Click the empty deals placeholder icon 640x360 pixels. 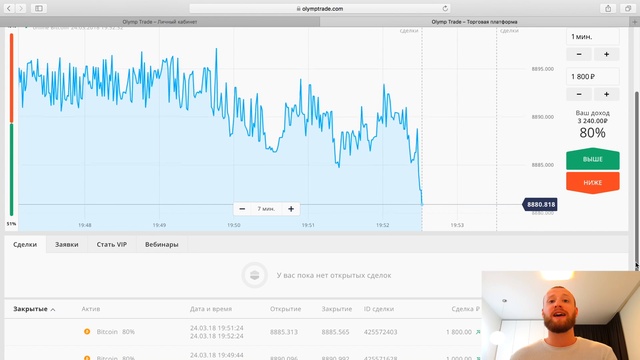254,276
